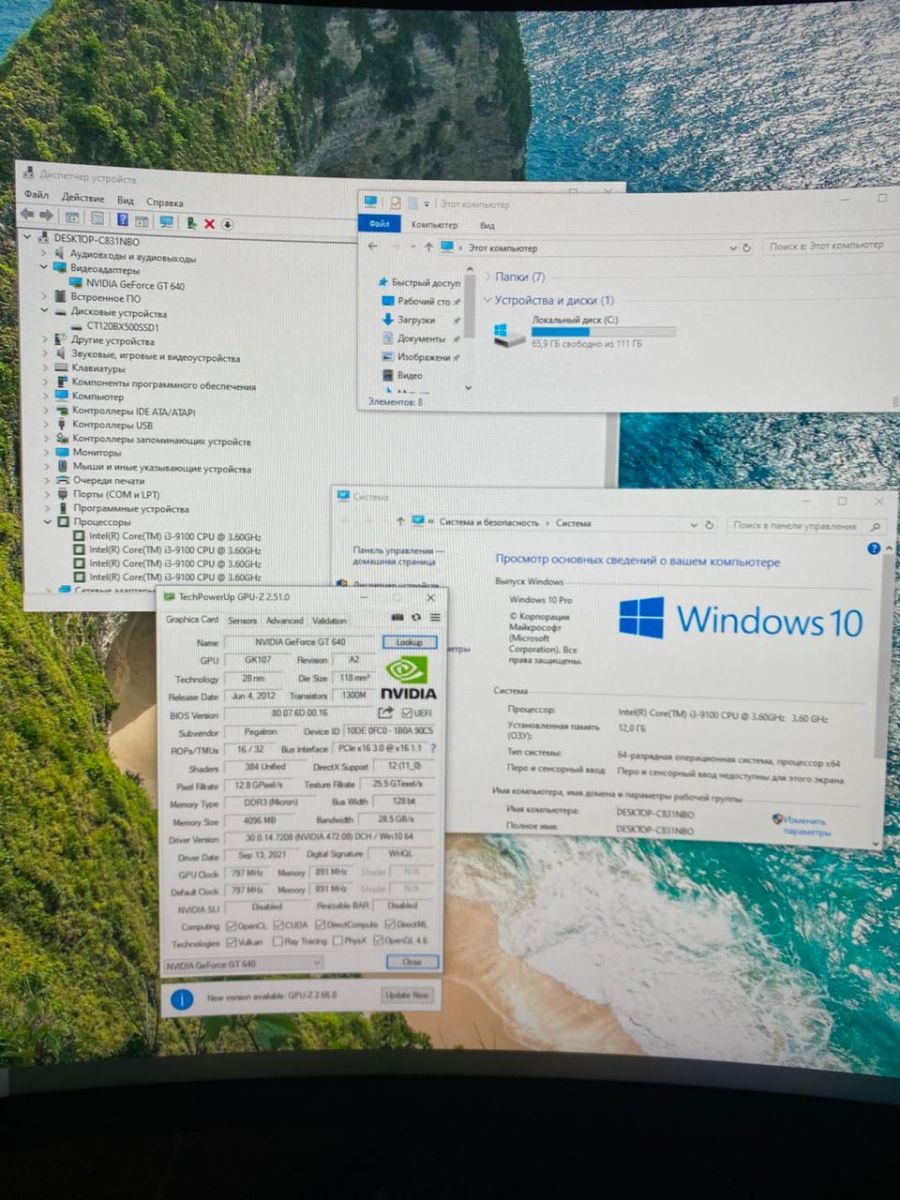This screenshot has width=900, height=1200.
Task: Click the NVIDIA logo in GPU-Z
Action: 408,677
